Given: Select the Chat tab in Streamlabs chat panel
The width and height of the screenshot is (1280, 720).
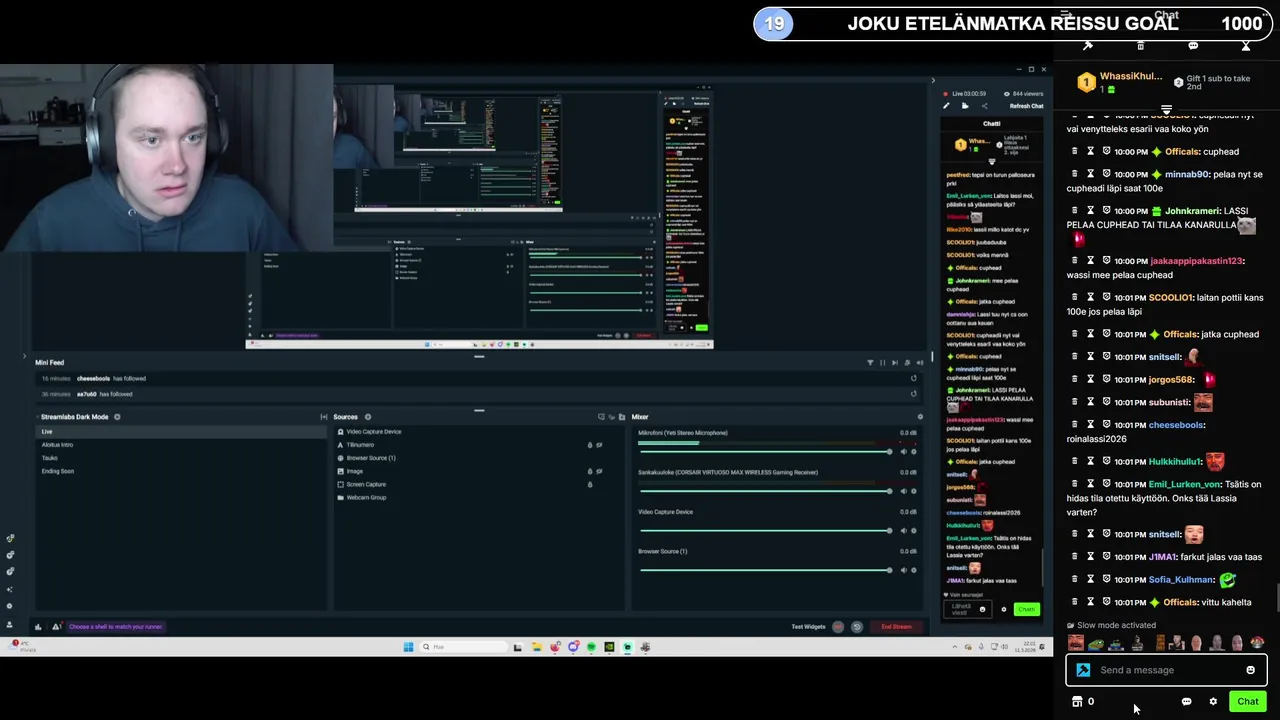Looking at the screenshot, I should click(x=992, y=124).
